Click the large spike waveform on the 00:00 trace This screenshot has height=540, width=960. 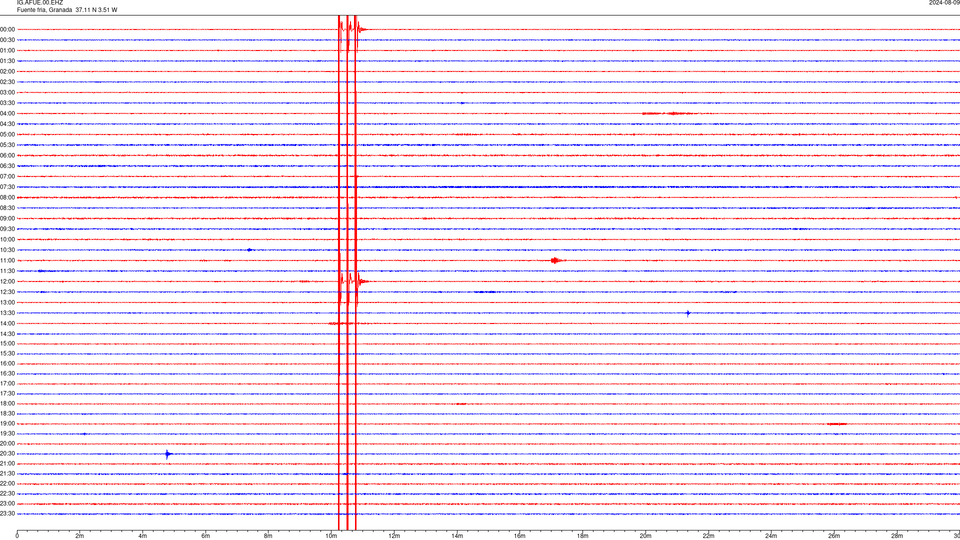pyautogui.click(x=352, y=29)
